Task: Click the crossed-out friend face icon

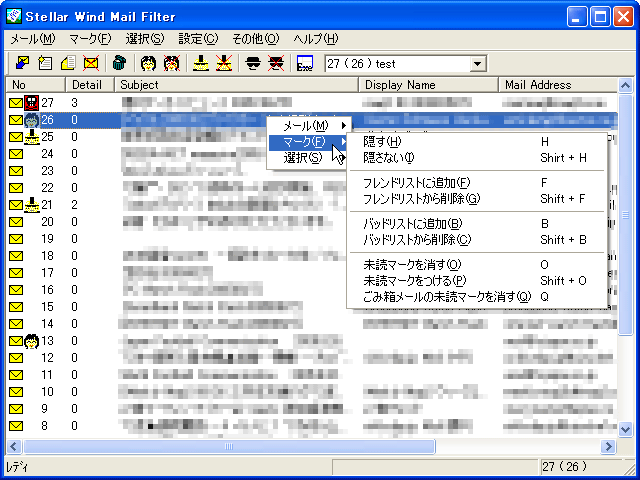Action: (171, 63)
